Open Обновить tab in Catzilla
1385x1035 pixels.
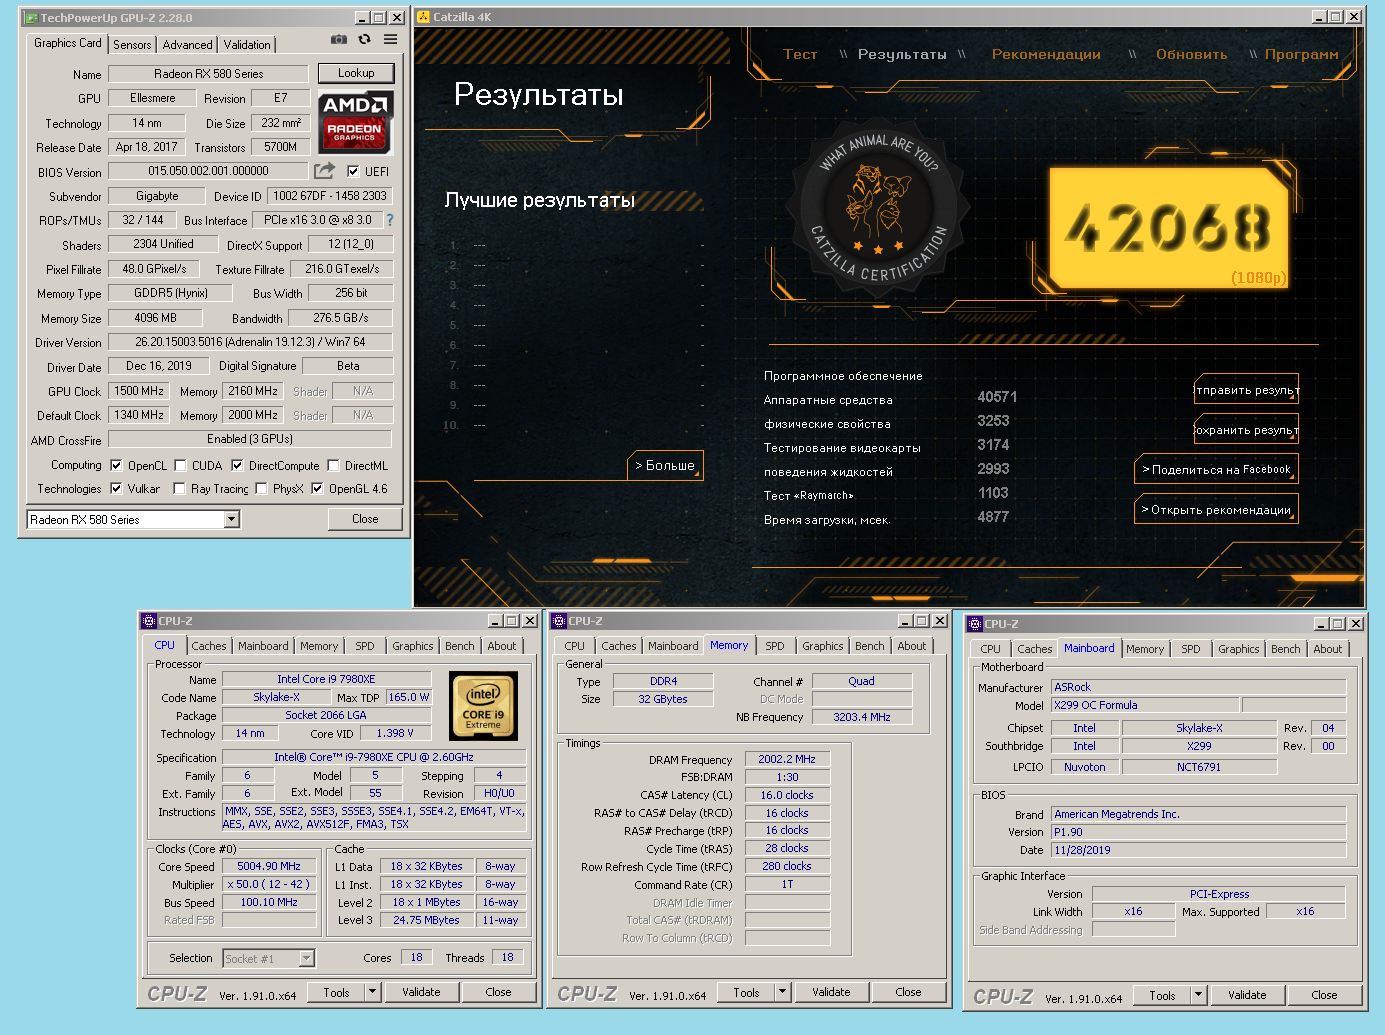coord(1191,54)
